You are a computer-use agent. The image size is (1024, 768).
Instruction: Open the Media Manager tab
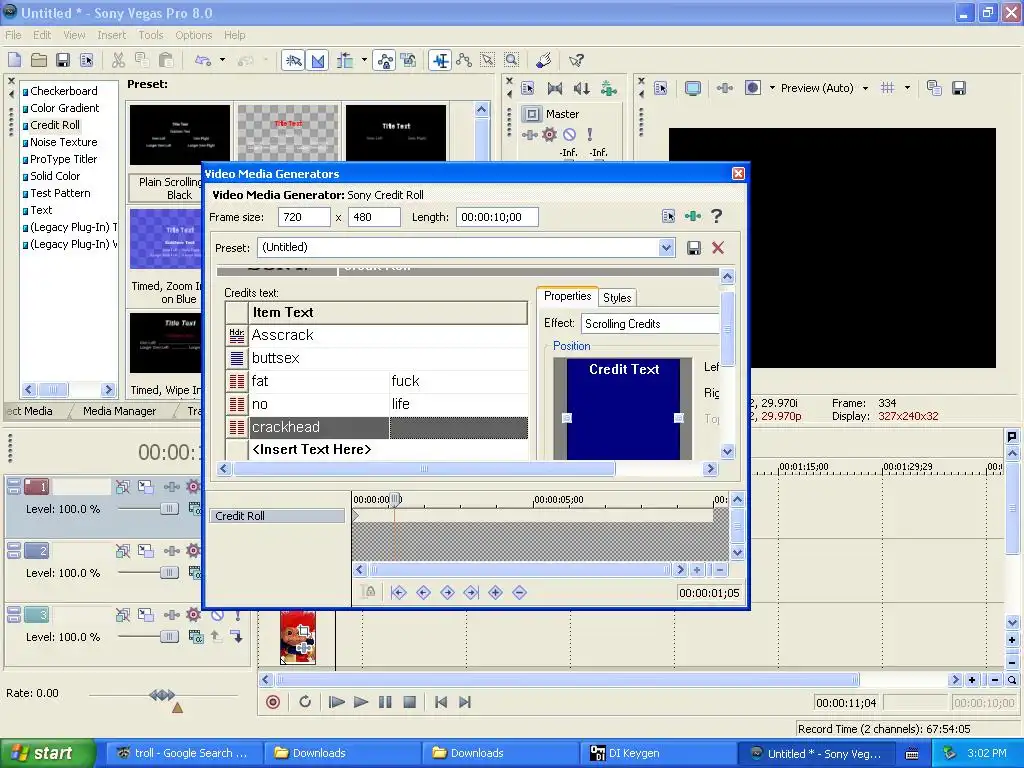[x=120, y=411]
